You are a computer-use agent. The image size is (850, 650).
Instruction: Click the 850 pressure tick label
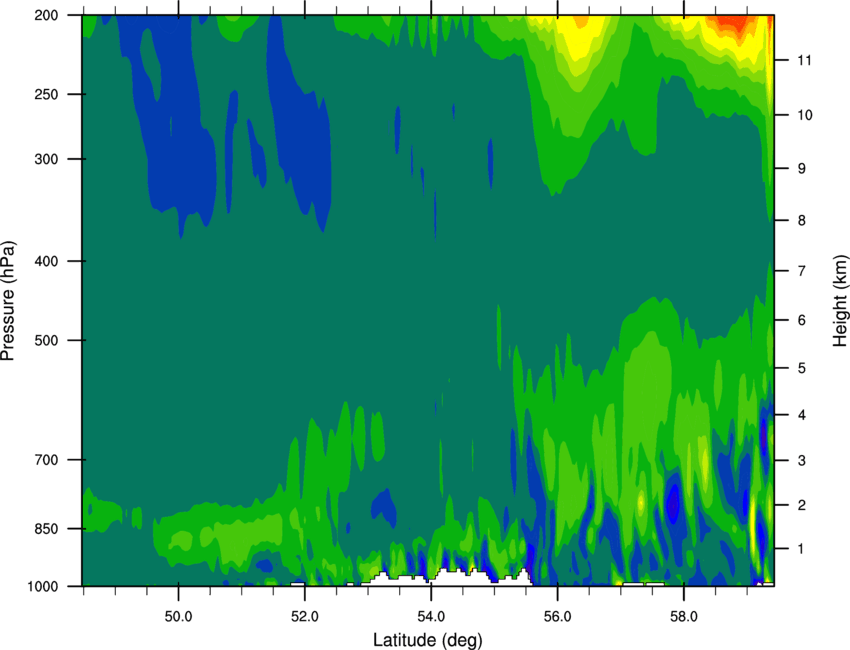coord(47,529)
